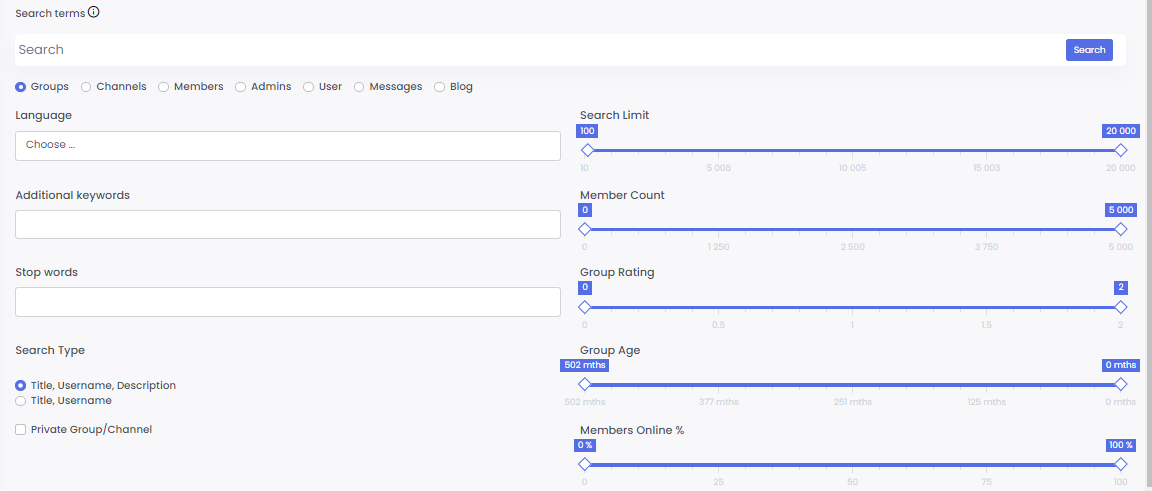This screenshot has height=491, width=1152.
Task: Select the Groups radio option
Action: (x=21, y=87)
